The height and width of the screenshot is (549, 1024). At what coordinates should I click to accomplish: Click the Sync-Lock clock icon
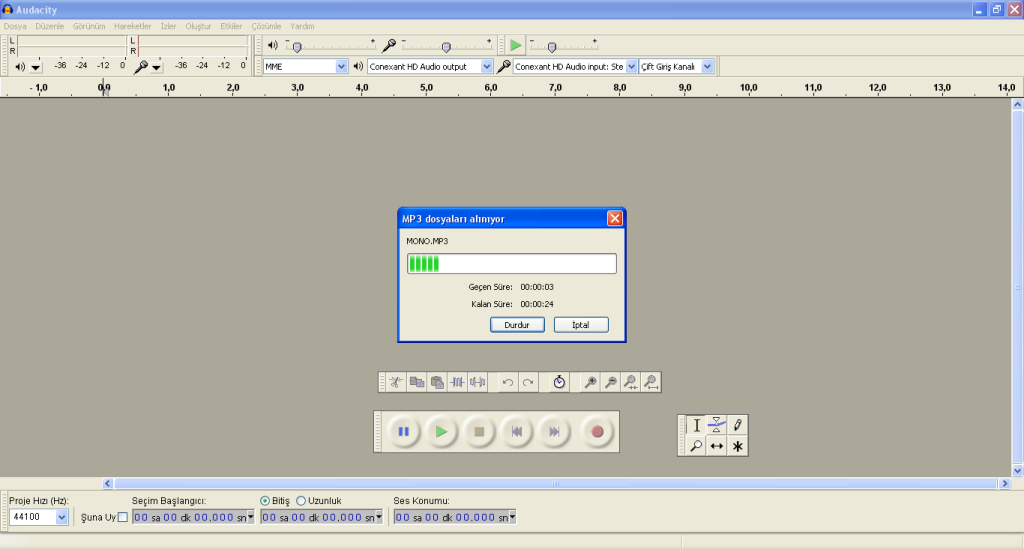(559, 382)
